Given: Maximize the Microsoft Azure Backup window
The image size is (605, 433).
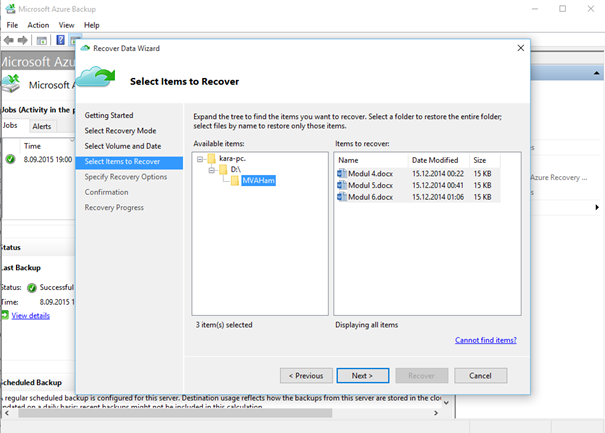Looking at the screenshot, I should pyautogui.click(x=563, y=8).
